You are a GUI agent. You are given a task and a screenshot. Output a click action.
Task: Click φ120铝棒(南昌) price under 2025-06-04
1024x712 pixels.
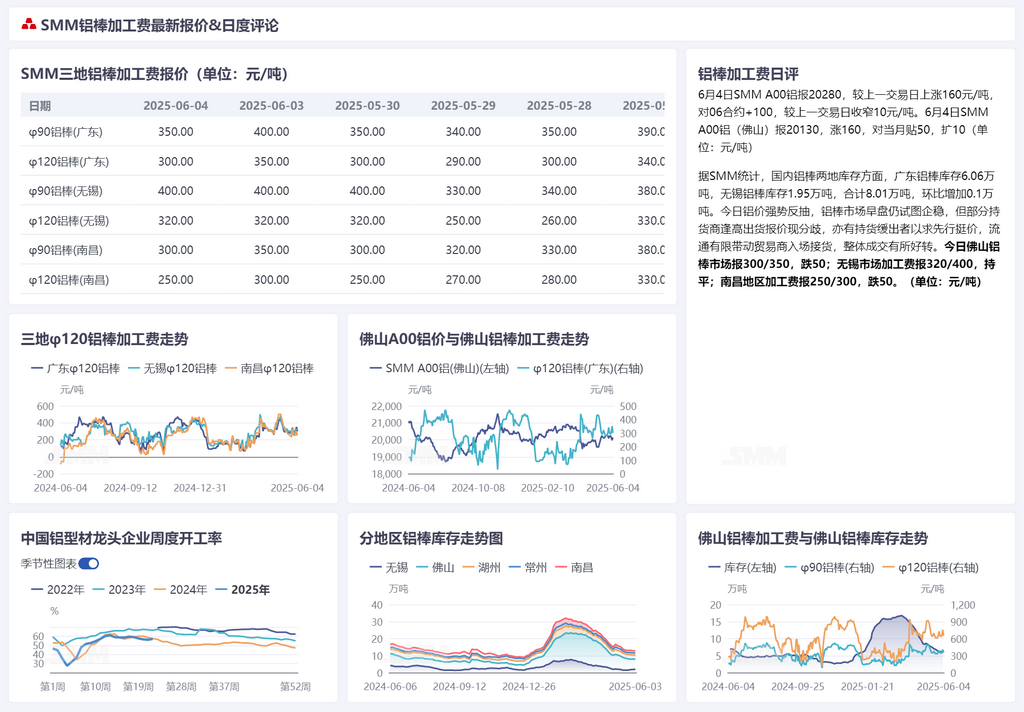point(176,280)
